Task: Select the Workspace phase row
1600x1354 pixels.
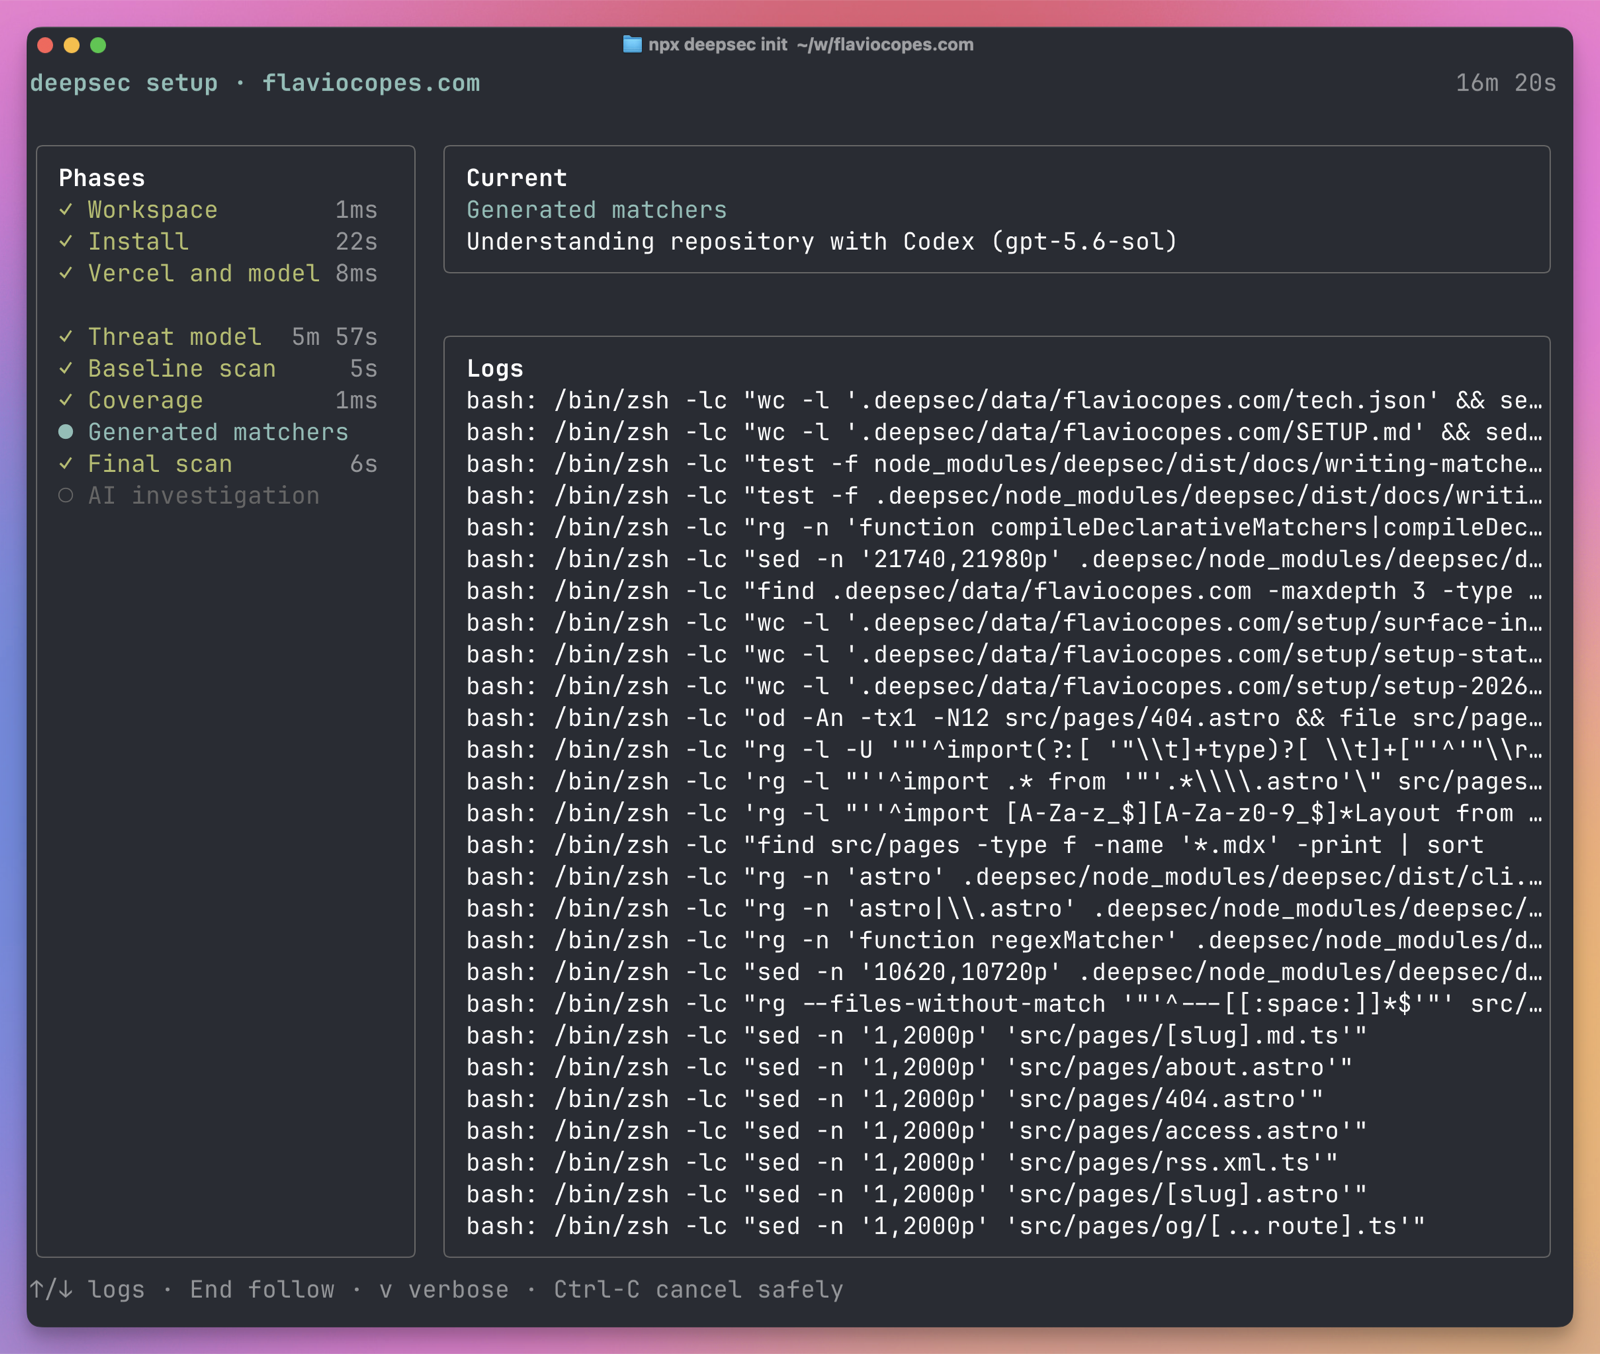Action: [x=218, y=210]
